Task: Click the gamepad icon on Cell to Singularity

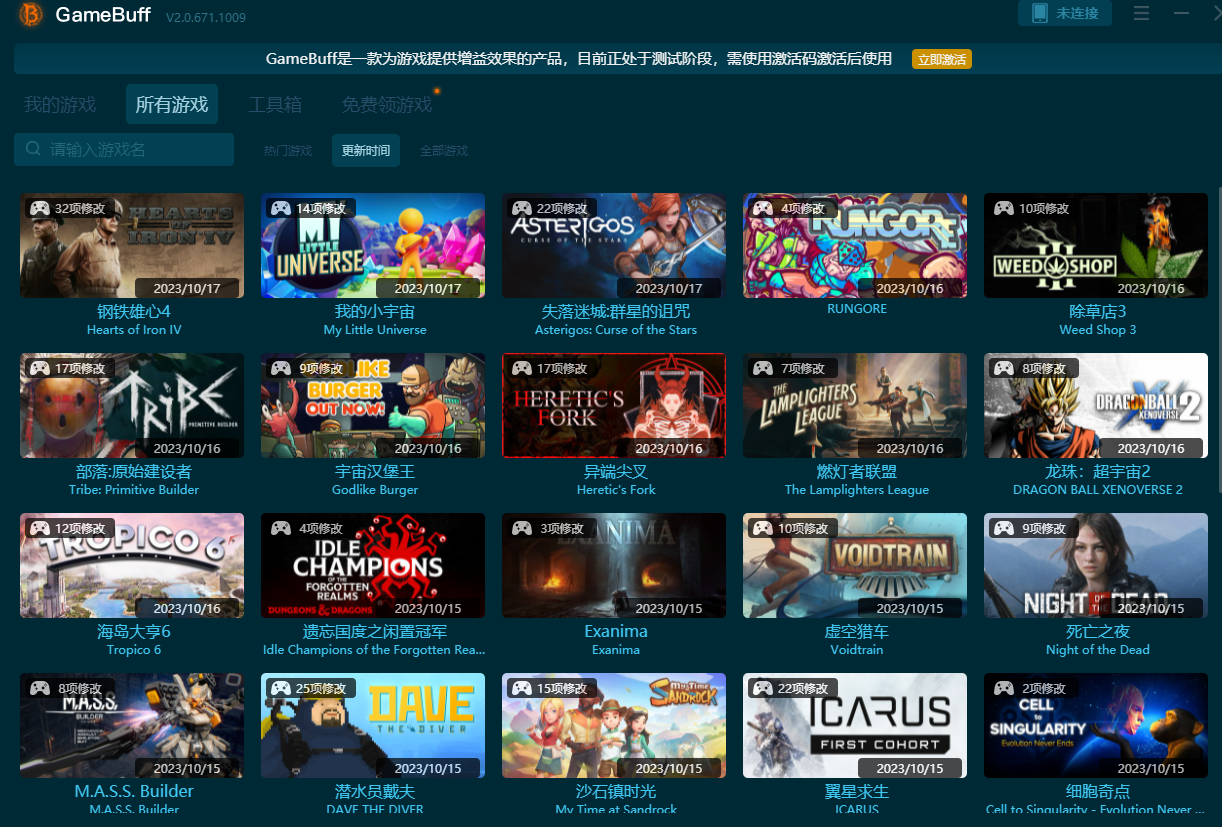Action: point(1003,688)
